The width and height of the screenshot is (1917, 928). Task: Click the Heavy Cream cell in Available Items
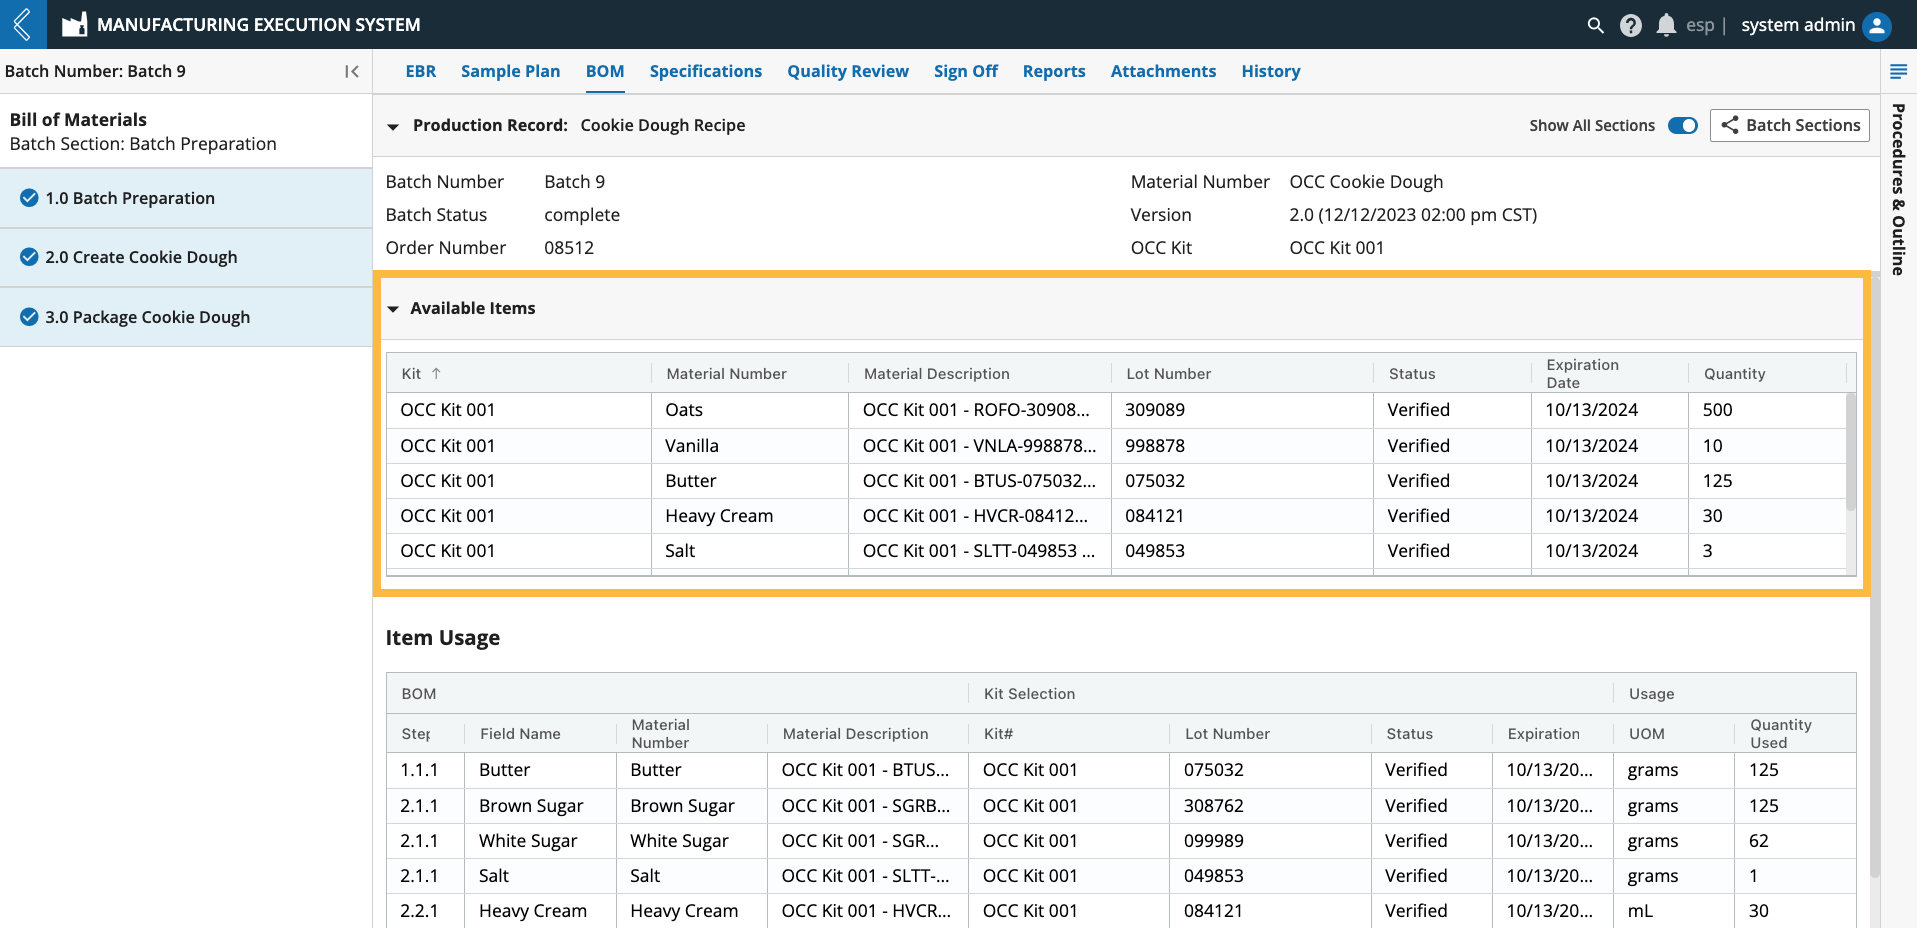click(x=719, y=516)
